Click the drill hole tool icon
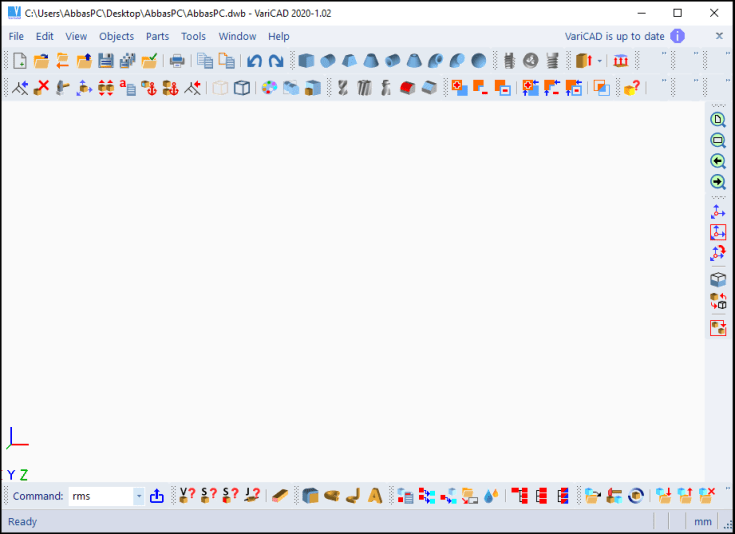735x534 pixels. (x=343, y=88)
